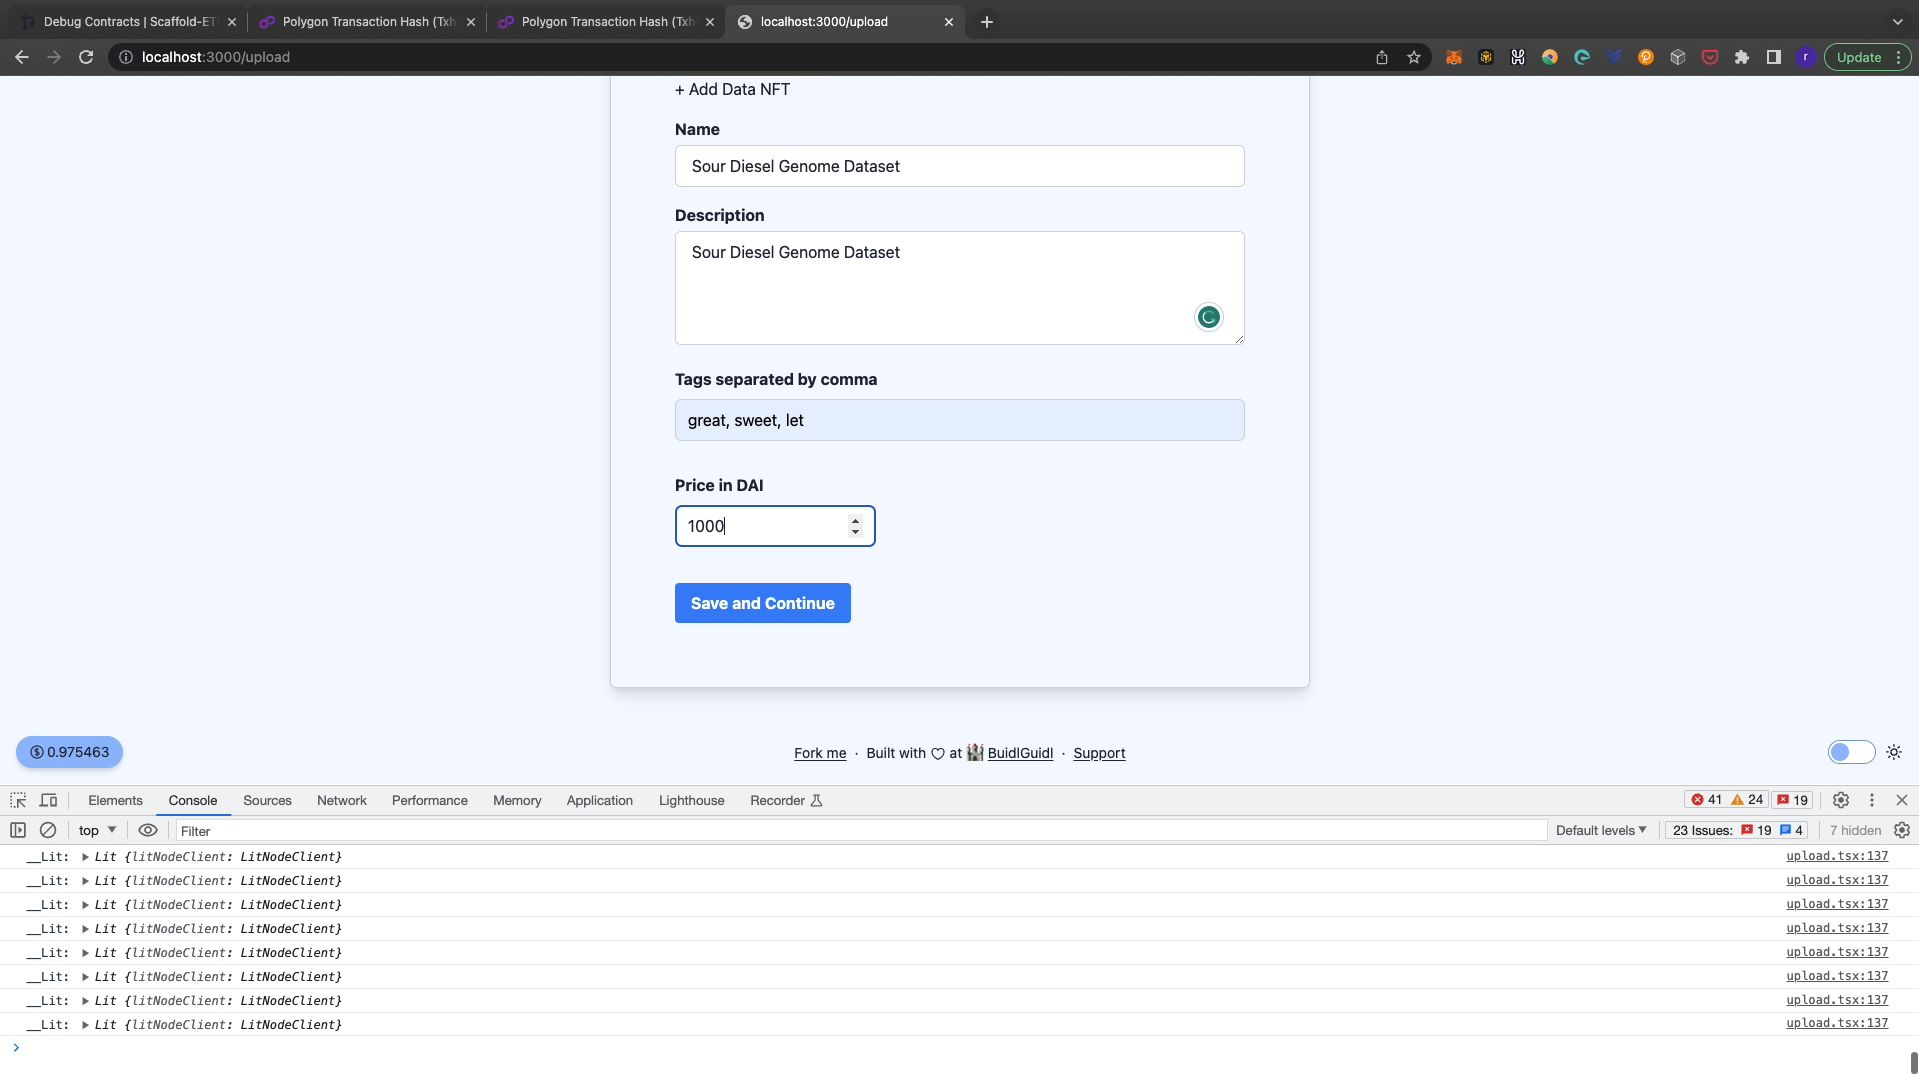Viewport: 1919px width, 1075px height.
Task: Switch to first Polygon Transaction Hash tab
Action: (x=367, y=21)
